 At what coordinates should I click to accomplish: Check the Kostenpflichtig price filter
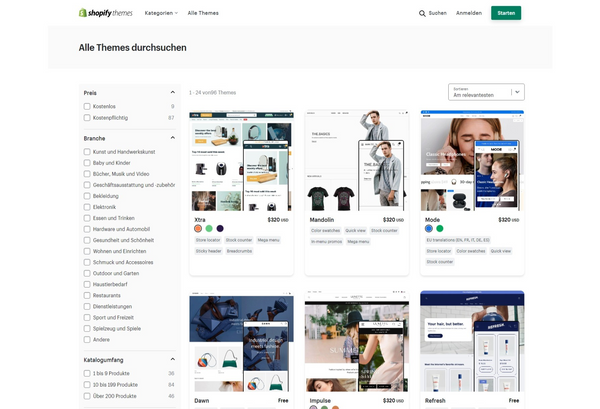[x=87, y=118]
